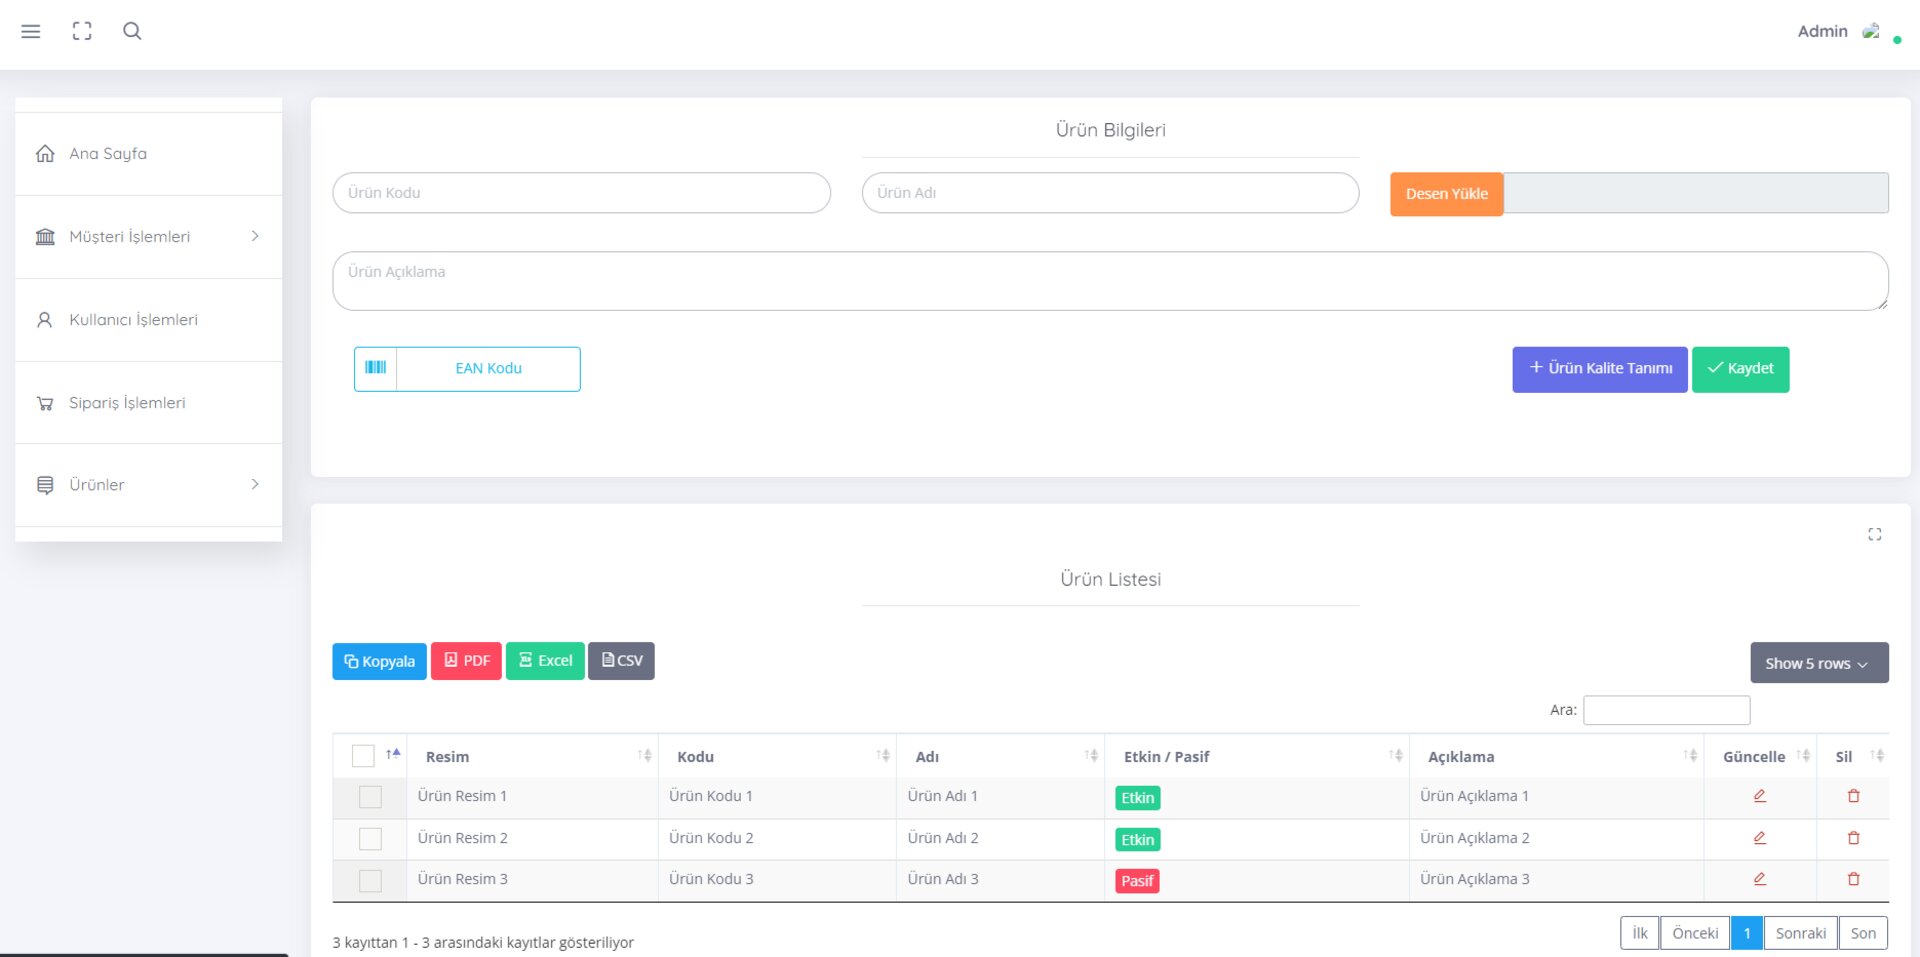The image size is (1920, 957).
Task: Click the Ara search box
Action: (x=1667, y=710)
